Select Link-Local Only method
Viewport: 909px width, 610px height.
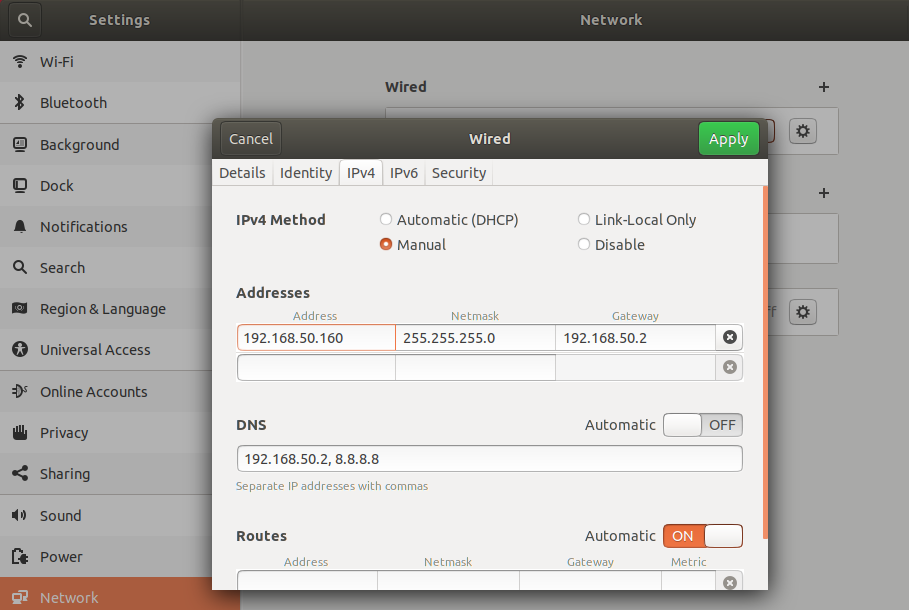pos(637,220)
